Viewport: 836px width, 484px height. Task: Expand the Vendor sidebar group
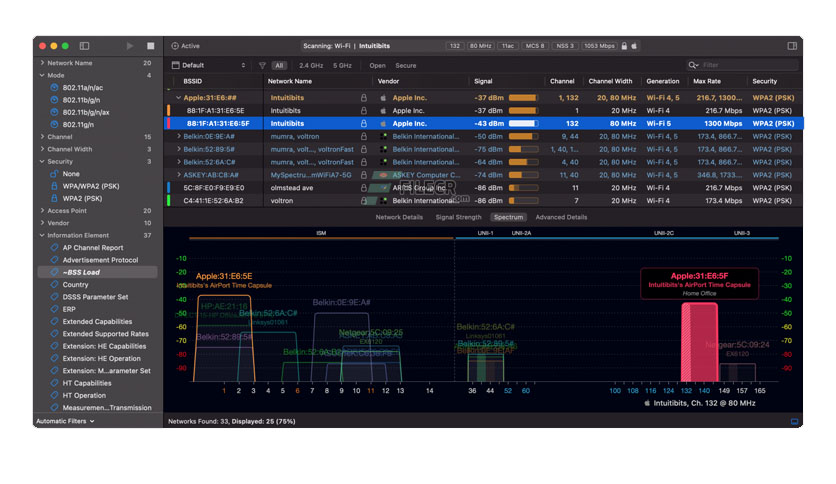tap(42, 223)
